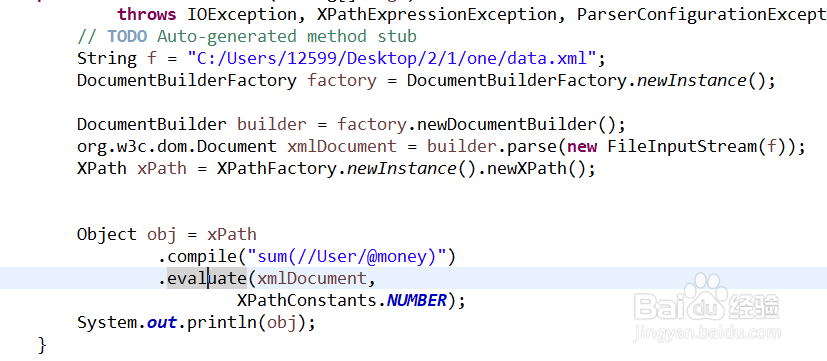Click "XPathConstants" class name
The height and width of the screenshot is (361, 827).
pyautogui.click(x=306, y=300)
